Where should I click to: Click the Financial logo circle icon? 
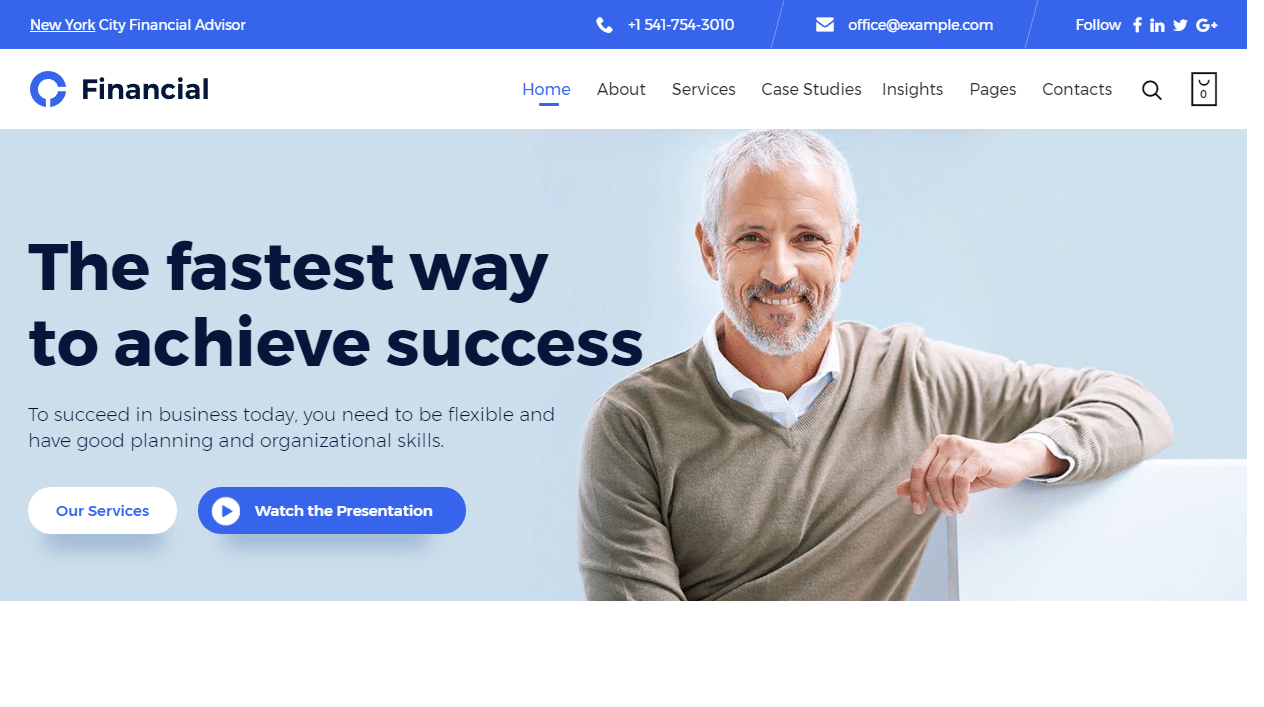coord(48,89)
